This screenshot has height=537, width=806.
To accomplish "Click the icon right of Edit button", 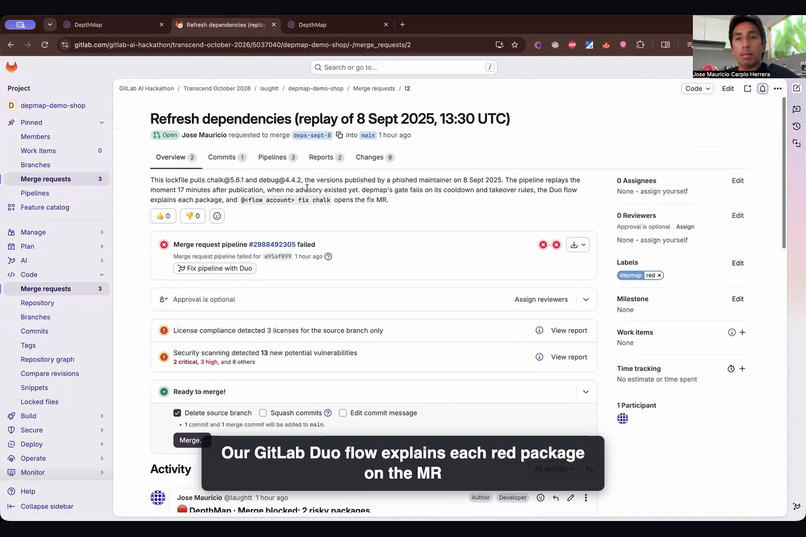I will coord(747,88).
